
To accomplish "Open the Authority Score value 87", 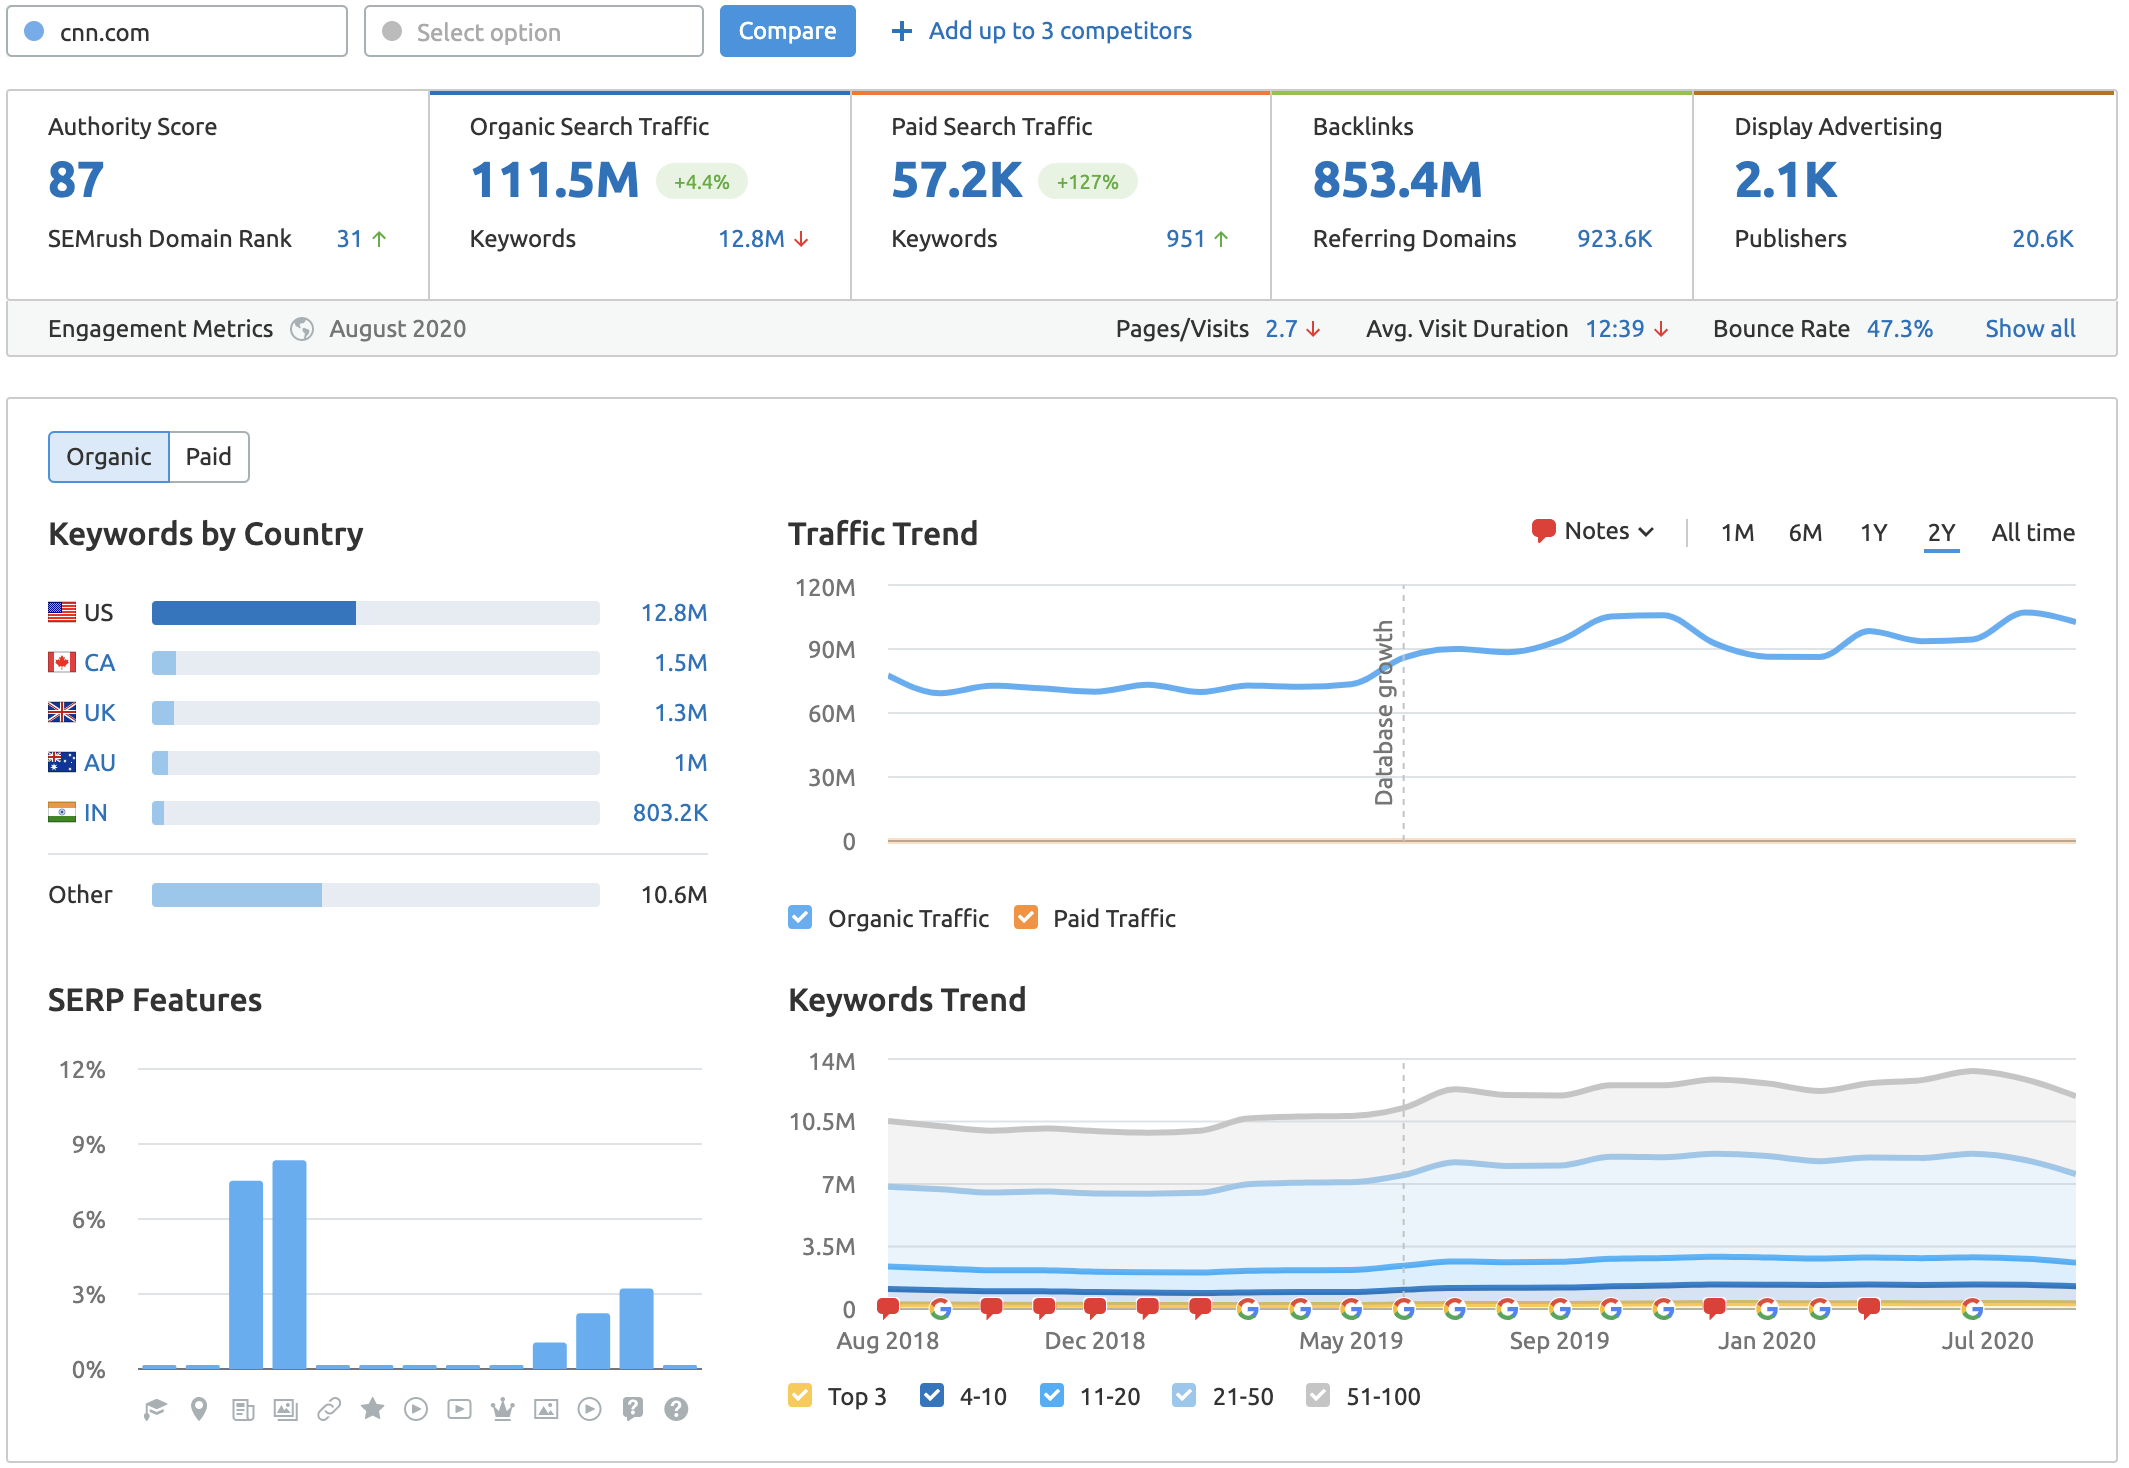I will [x=76, y=181].
